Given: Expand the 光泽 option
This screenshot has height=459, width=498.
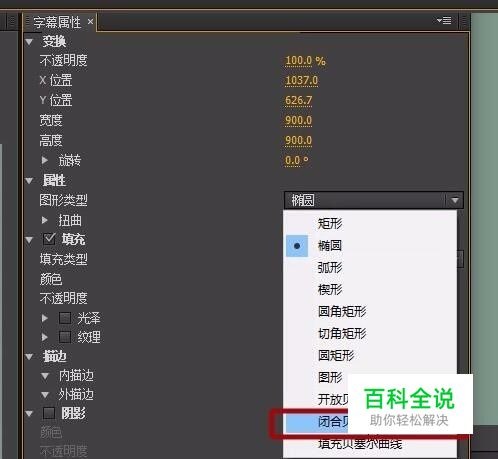Looking at the screenshot, I should (45, 318).
